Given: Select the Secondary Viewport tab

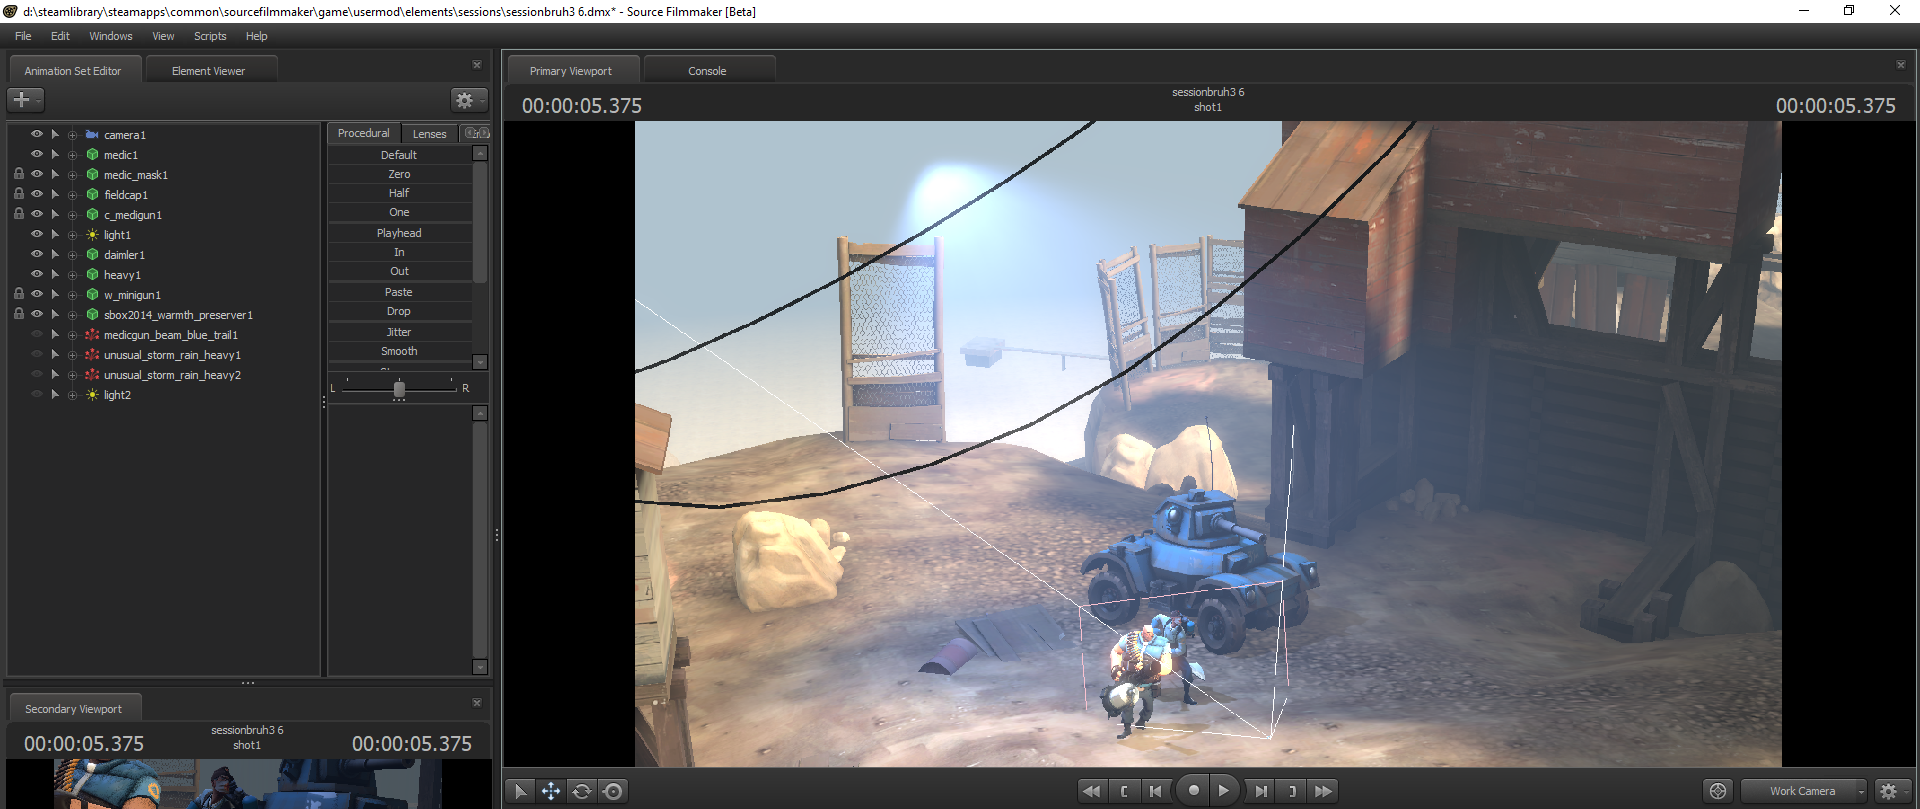Looking at the screenshot, I should [74, 709].
